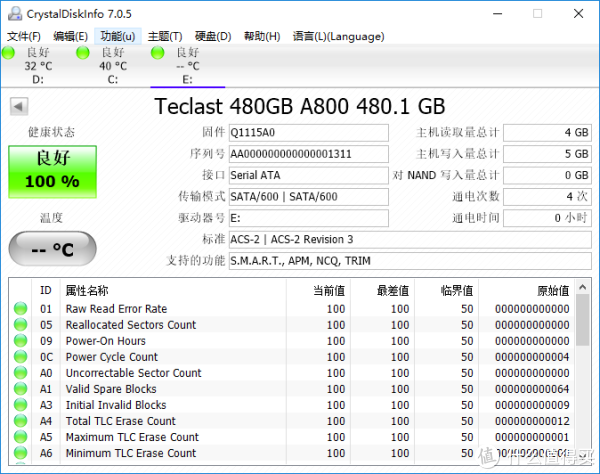Click the attribute list scrollbar thumb

[583, 320]
